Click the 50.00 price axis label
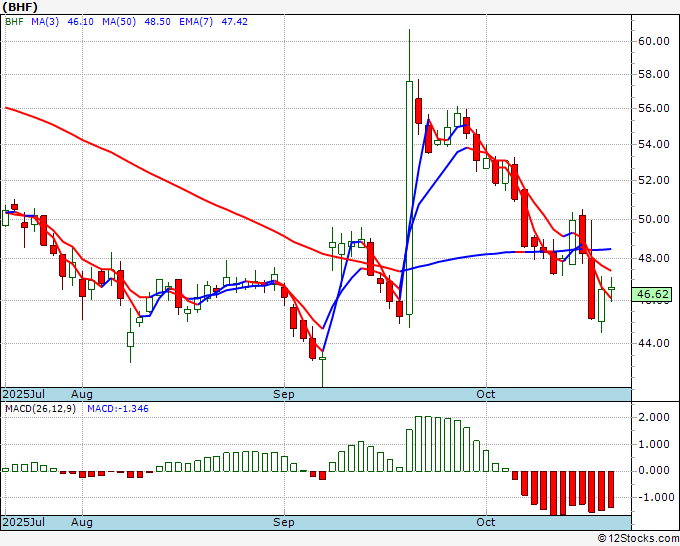680x546 pixels. pyautogui.click(x=654, y=219)
